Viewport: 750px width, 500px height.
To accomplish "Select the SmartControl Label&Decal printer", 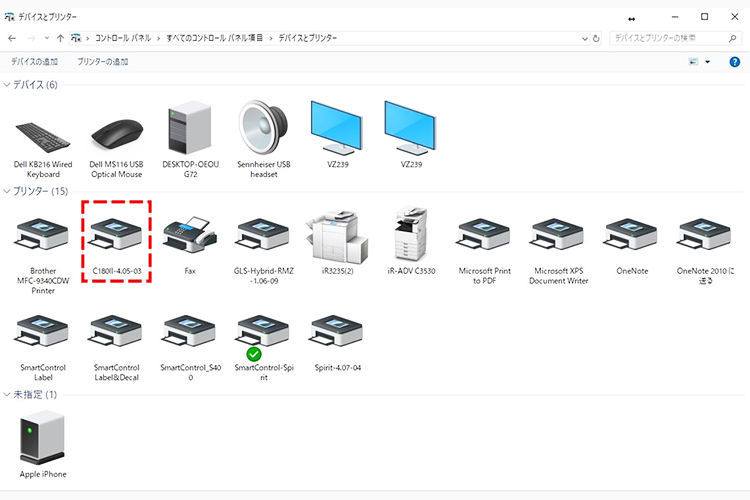I will 117,347.
